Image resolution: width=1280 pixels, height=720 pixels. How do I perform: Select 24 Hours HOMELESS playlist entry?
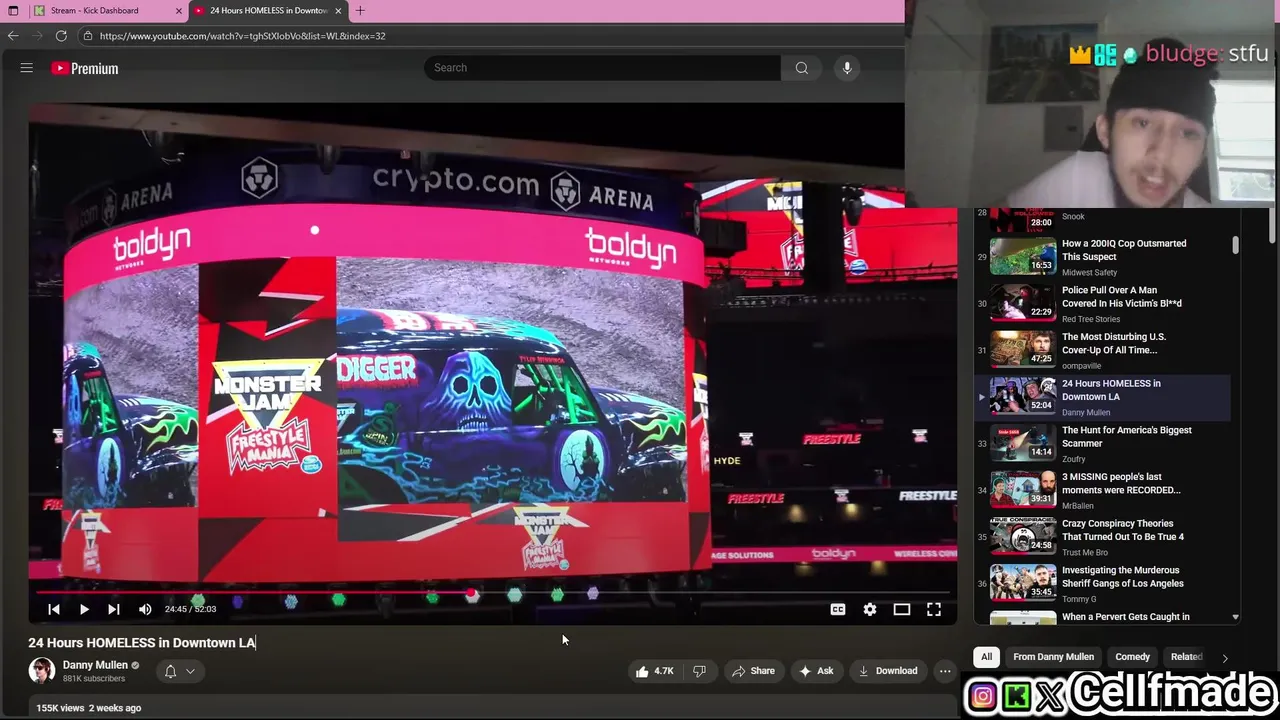coord(1103,396)
